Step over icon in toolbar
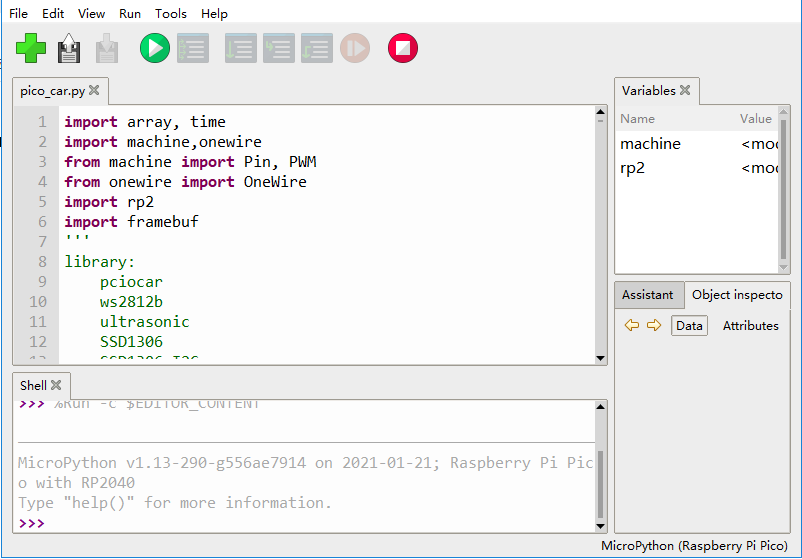Image resolution: width=802 pixels, height=559 pixels. click(241, 48)
